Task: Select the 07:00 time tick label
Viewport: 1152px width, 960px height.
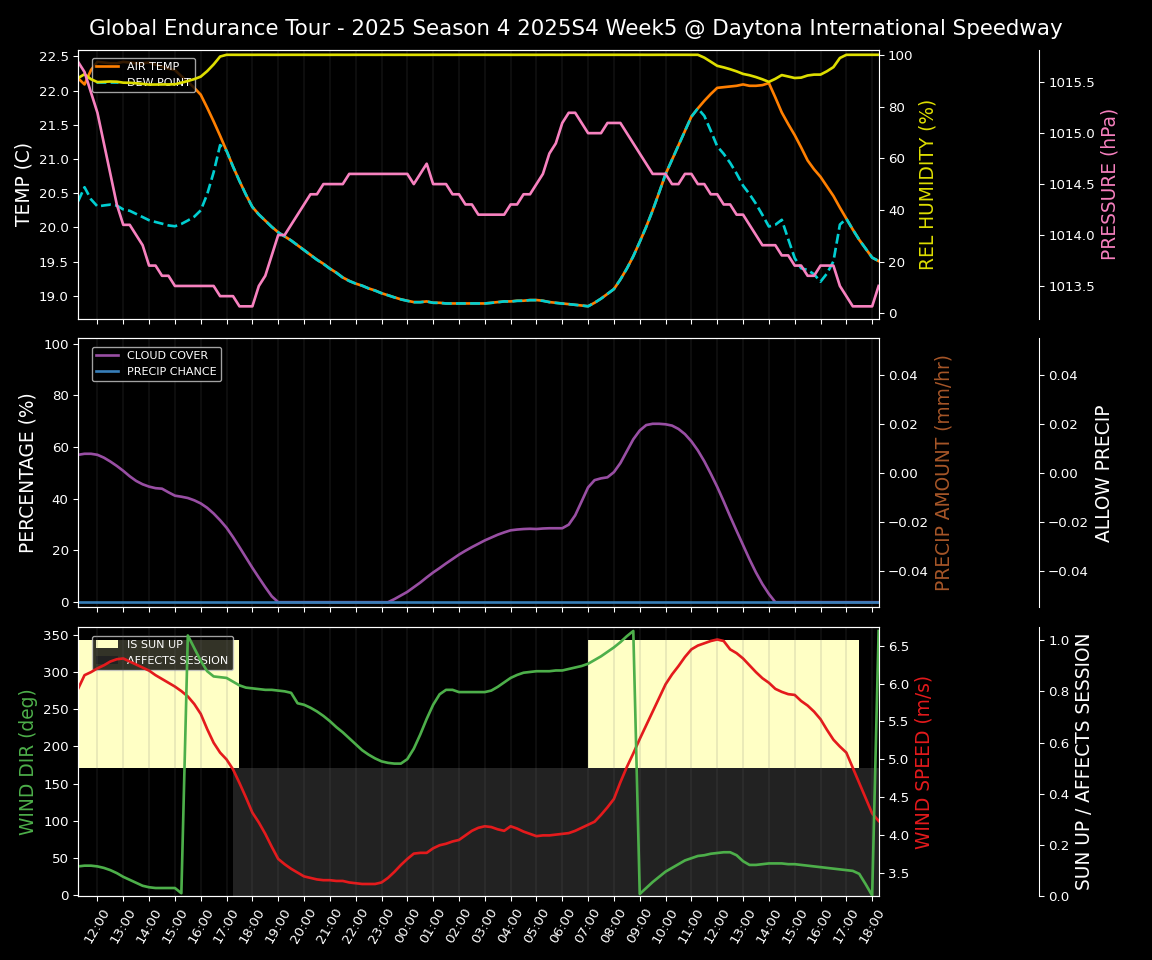Action: (590, 924)
